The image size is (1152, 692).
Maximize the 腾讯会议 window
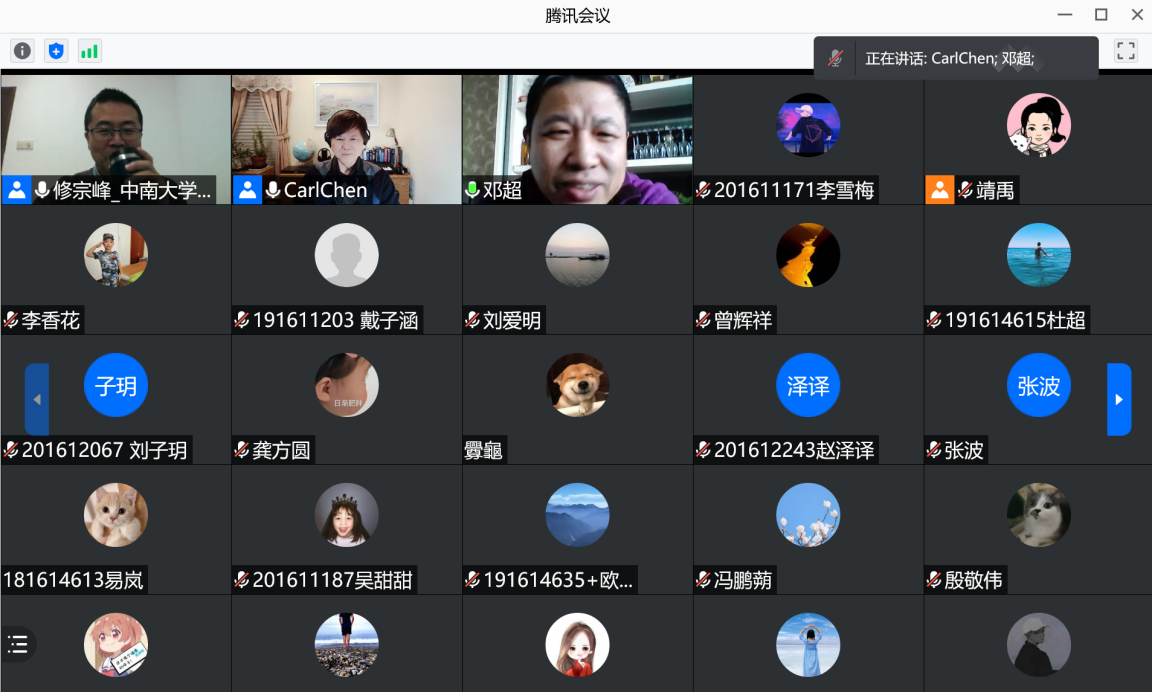[x=1101, y=15]
